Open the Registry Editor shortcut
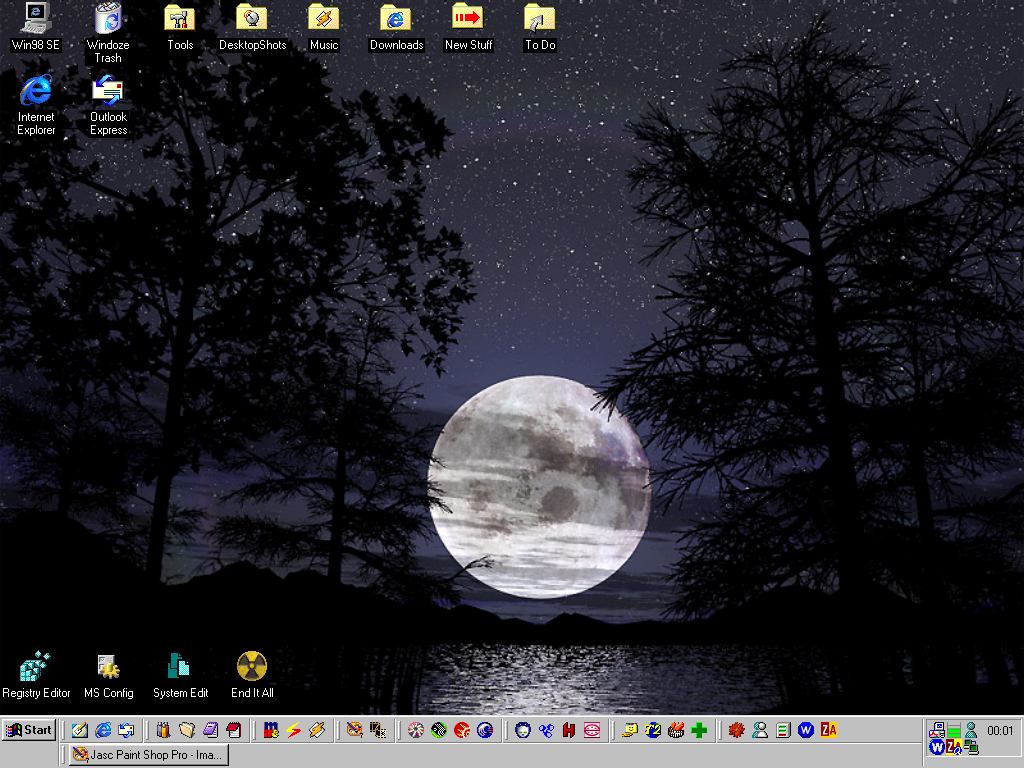 36,667
